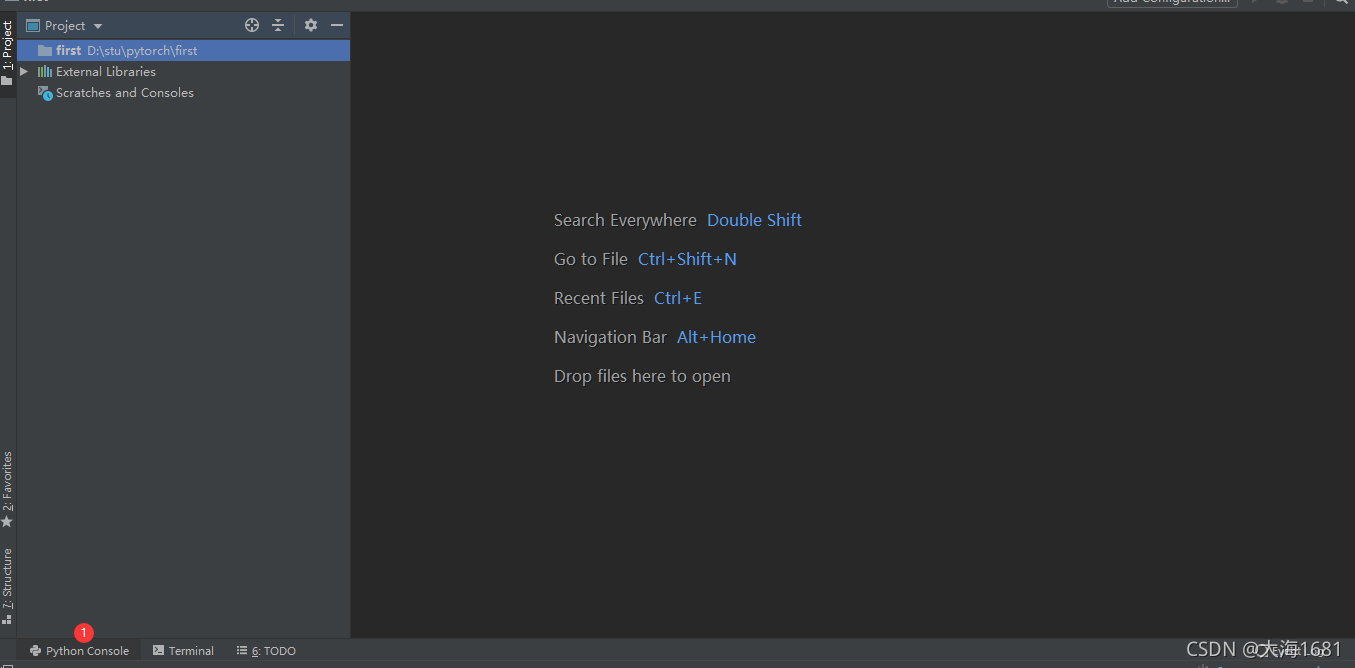
Task: Locate current file with crosshair icon
Action: pyautogui.click(x=252, y=25)
